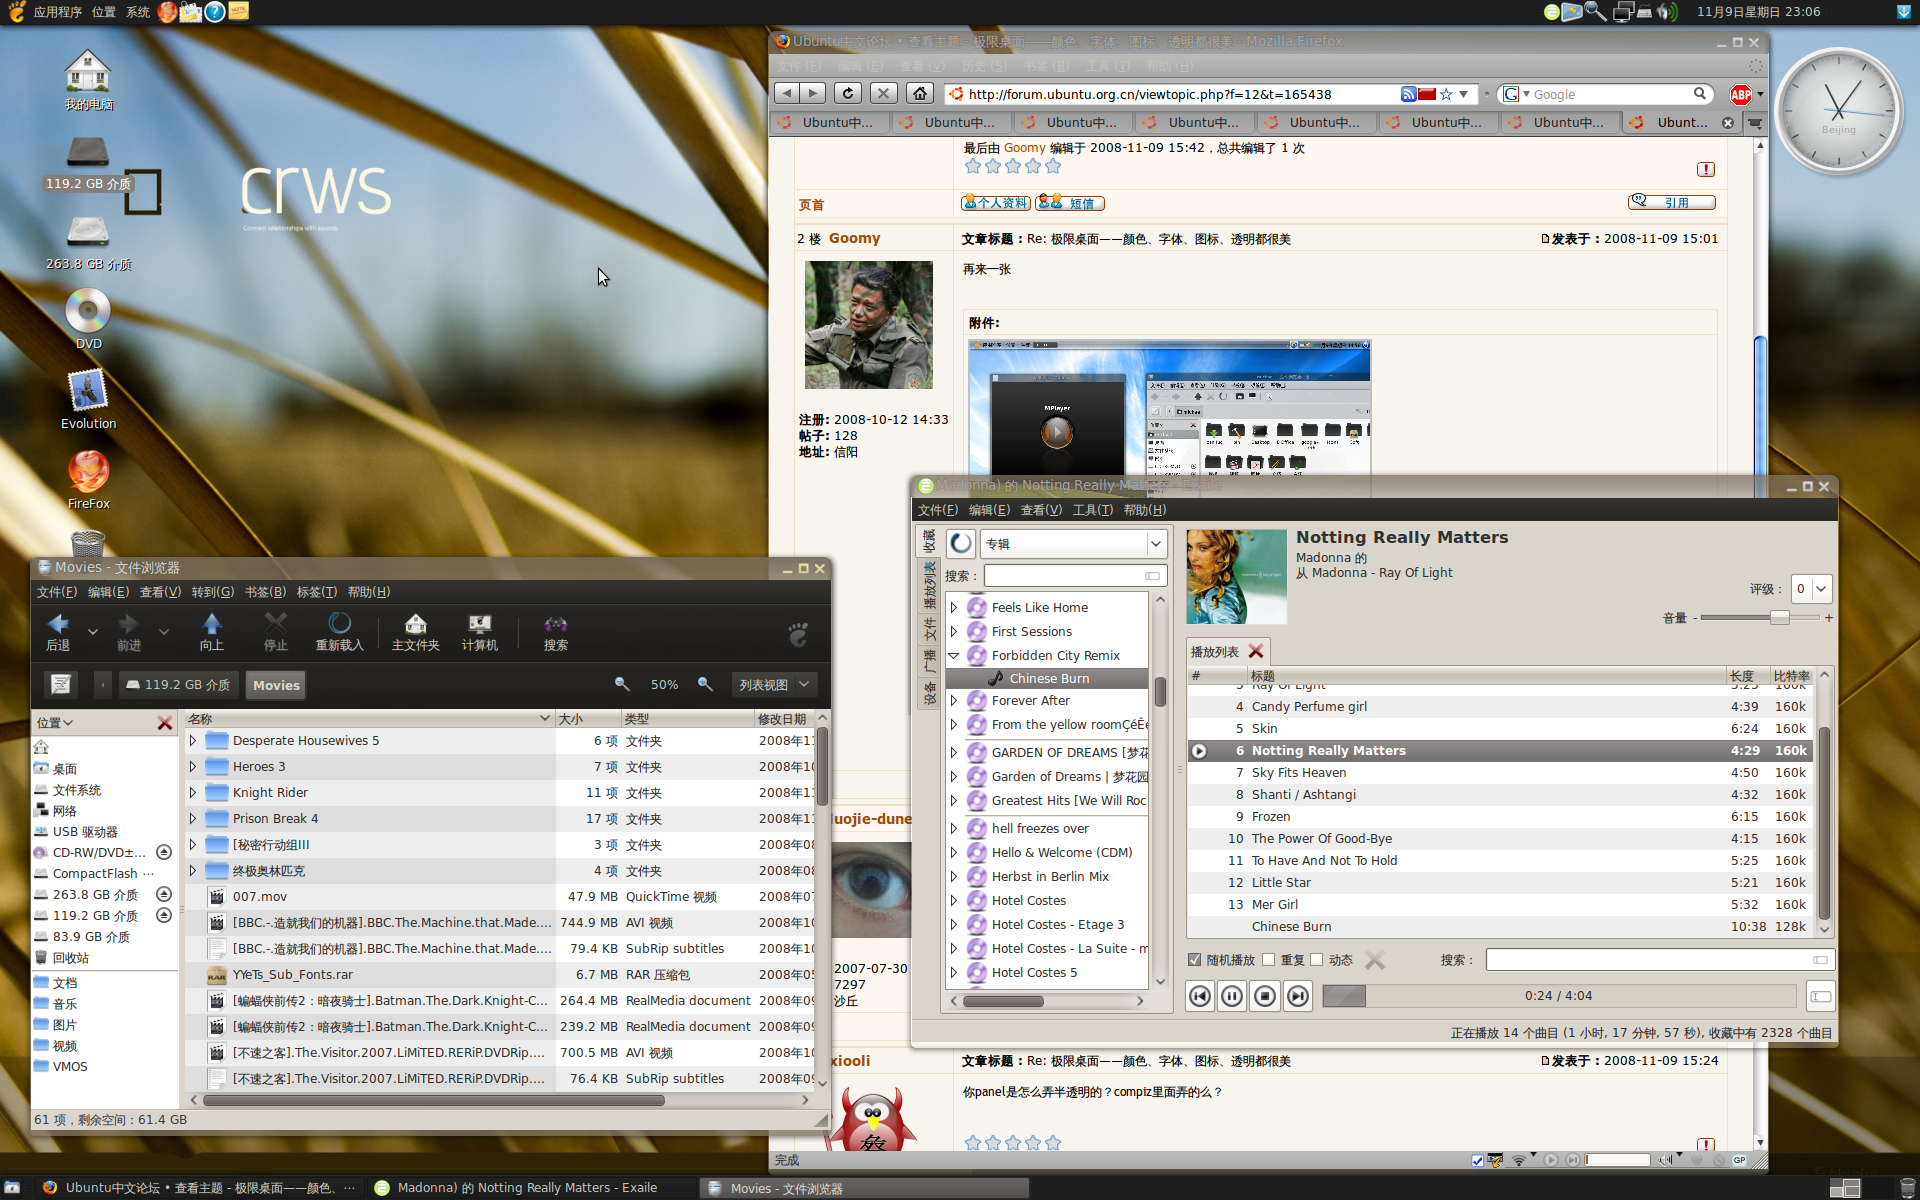Bookmark page with the star icon
Screen dimensions: 1920x1200
click(x=1446, y=94)
